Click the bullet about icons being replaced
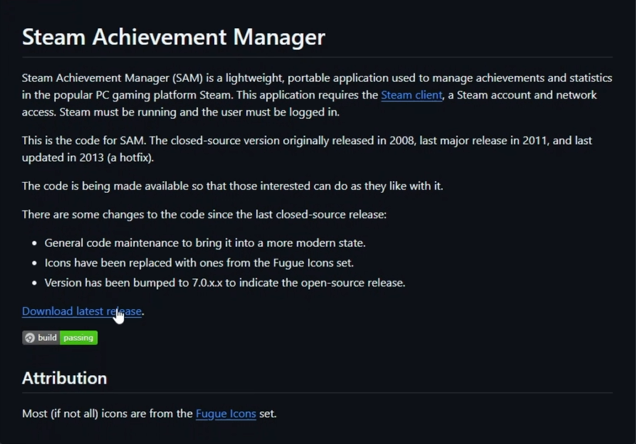 tap(198, 263)
